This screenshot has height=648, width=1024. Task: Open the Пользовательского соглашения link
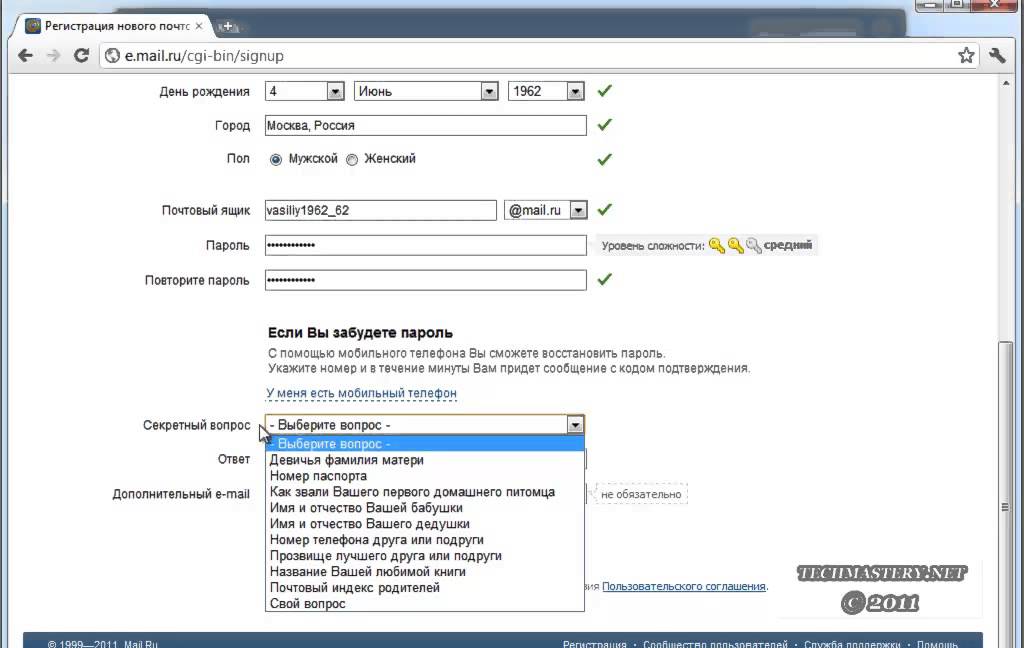pyautogui.click(x=683, y=587)
